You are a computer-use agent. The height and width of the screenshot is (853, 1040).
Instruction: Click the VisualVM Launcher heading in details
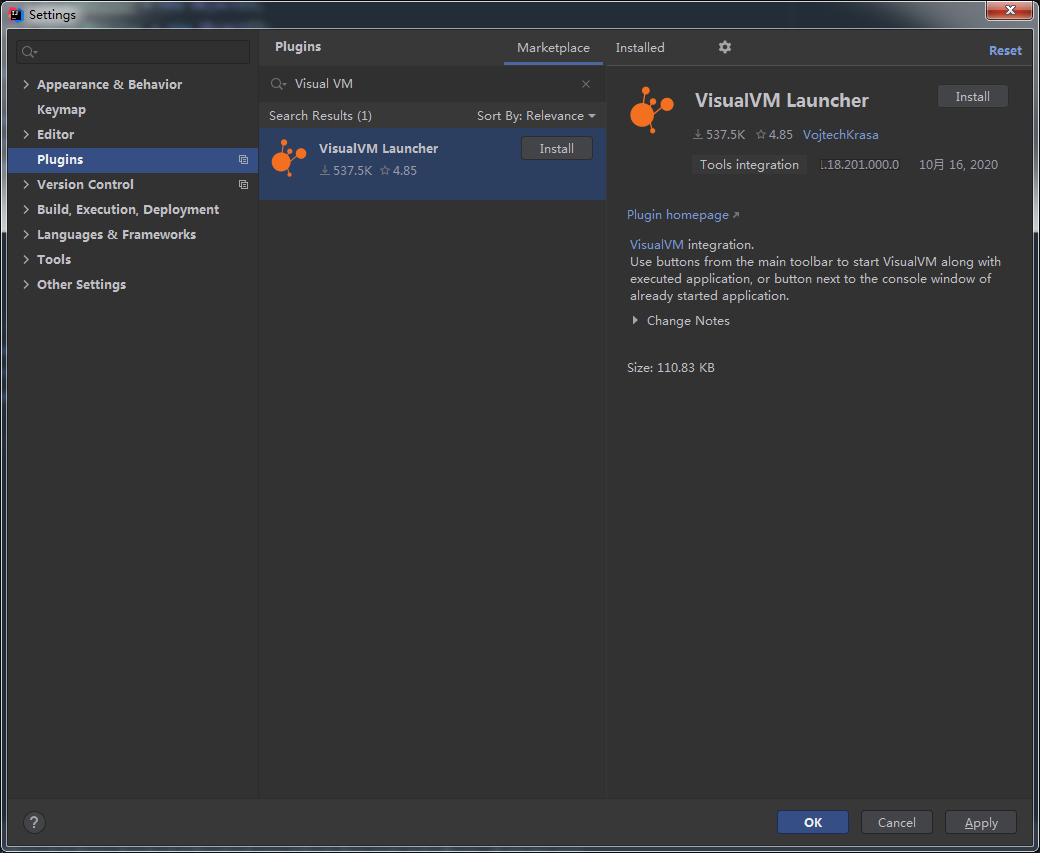pos(781,100)
